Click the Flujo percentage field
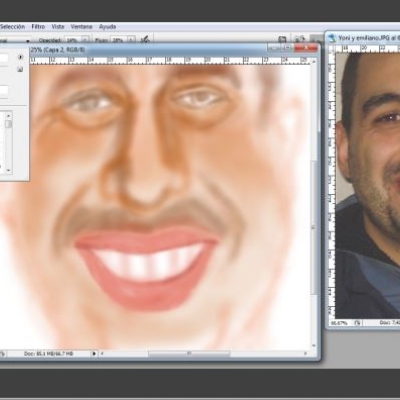This screenshot has width=400, height=400. [x=118, y=40]
